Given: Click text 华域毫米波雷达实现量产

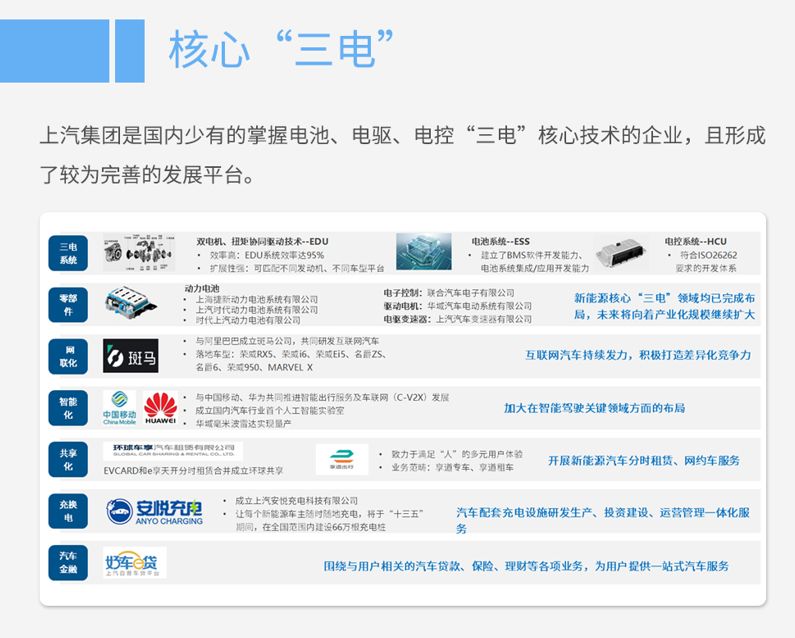Looking at the screenshot, I should point(243,423).
